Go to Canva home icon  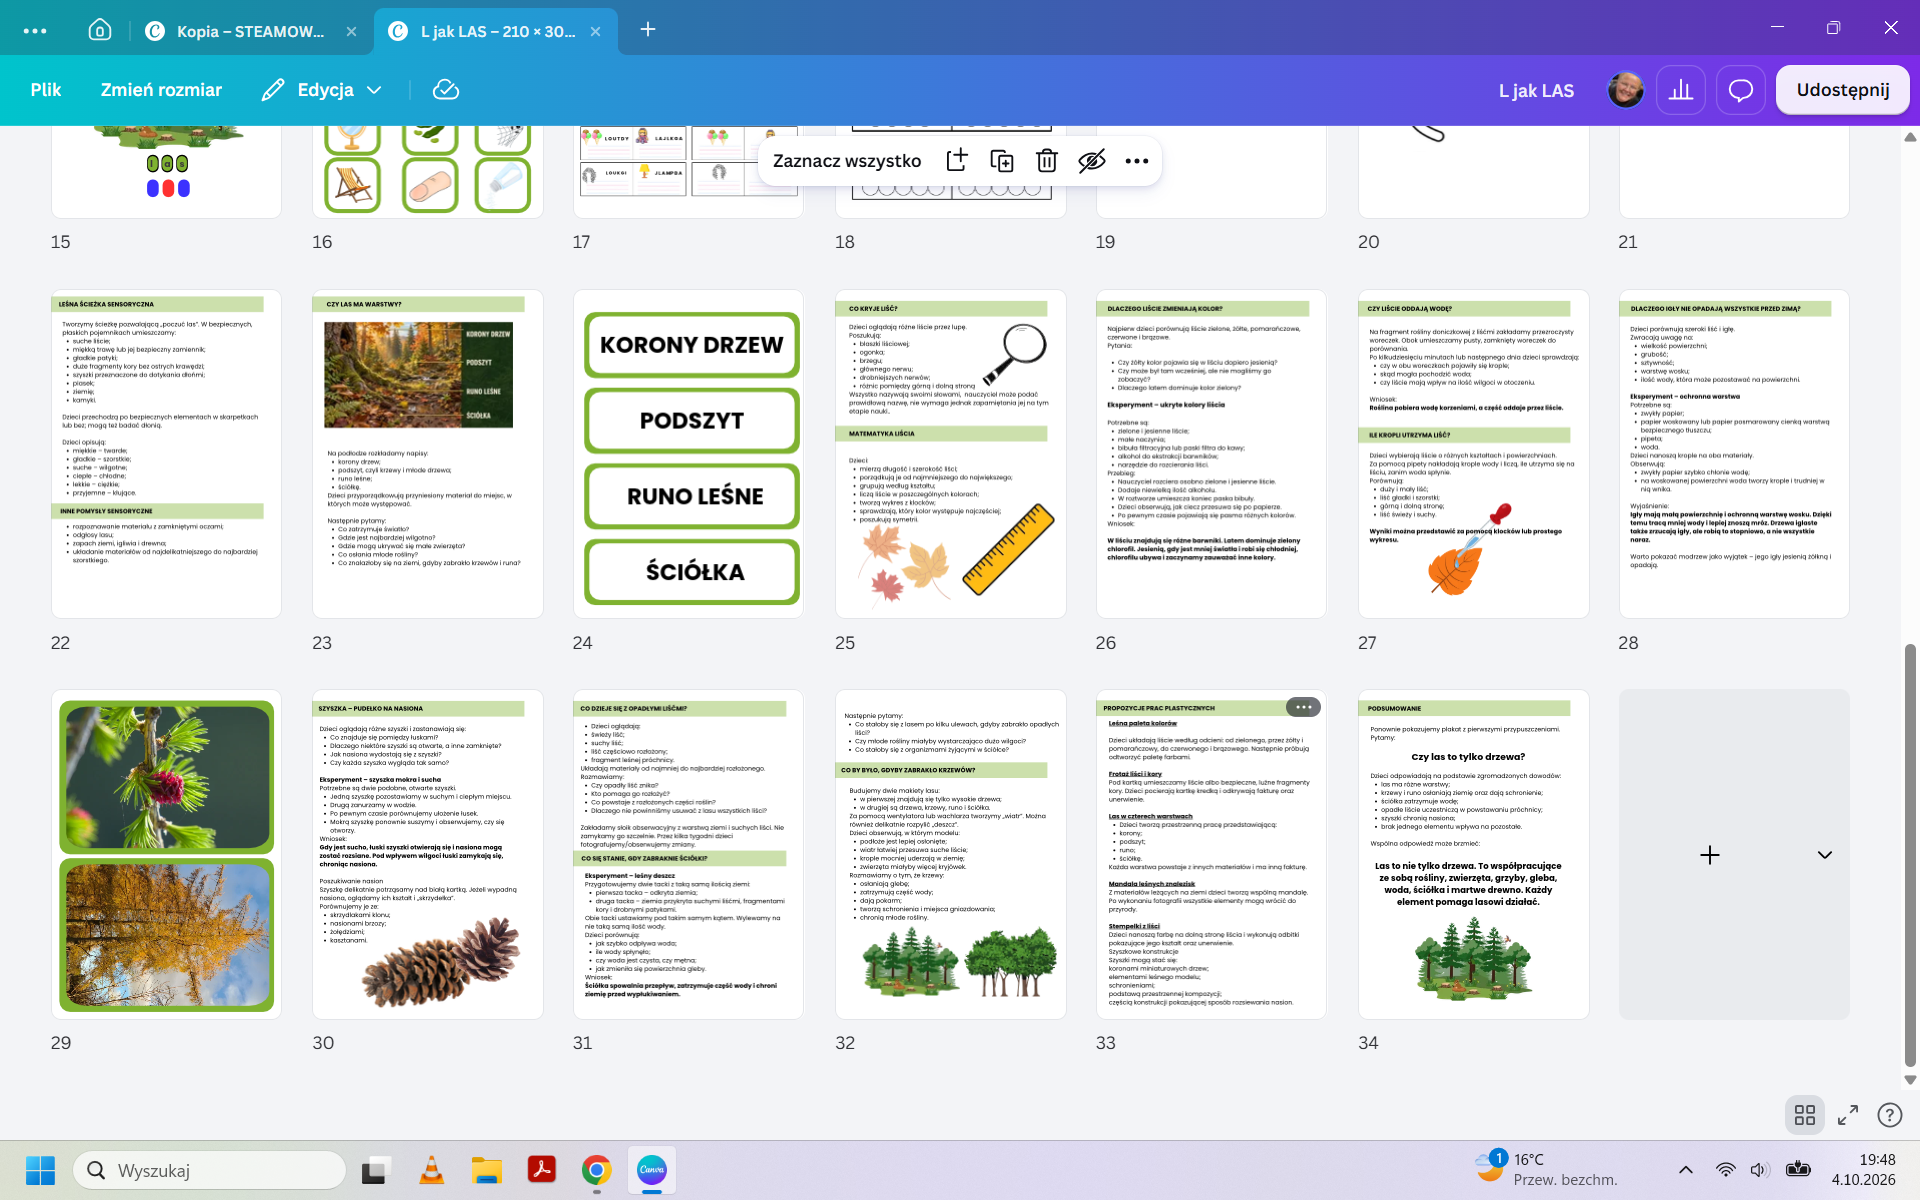100,30
